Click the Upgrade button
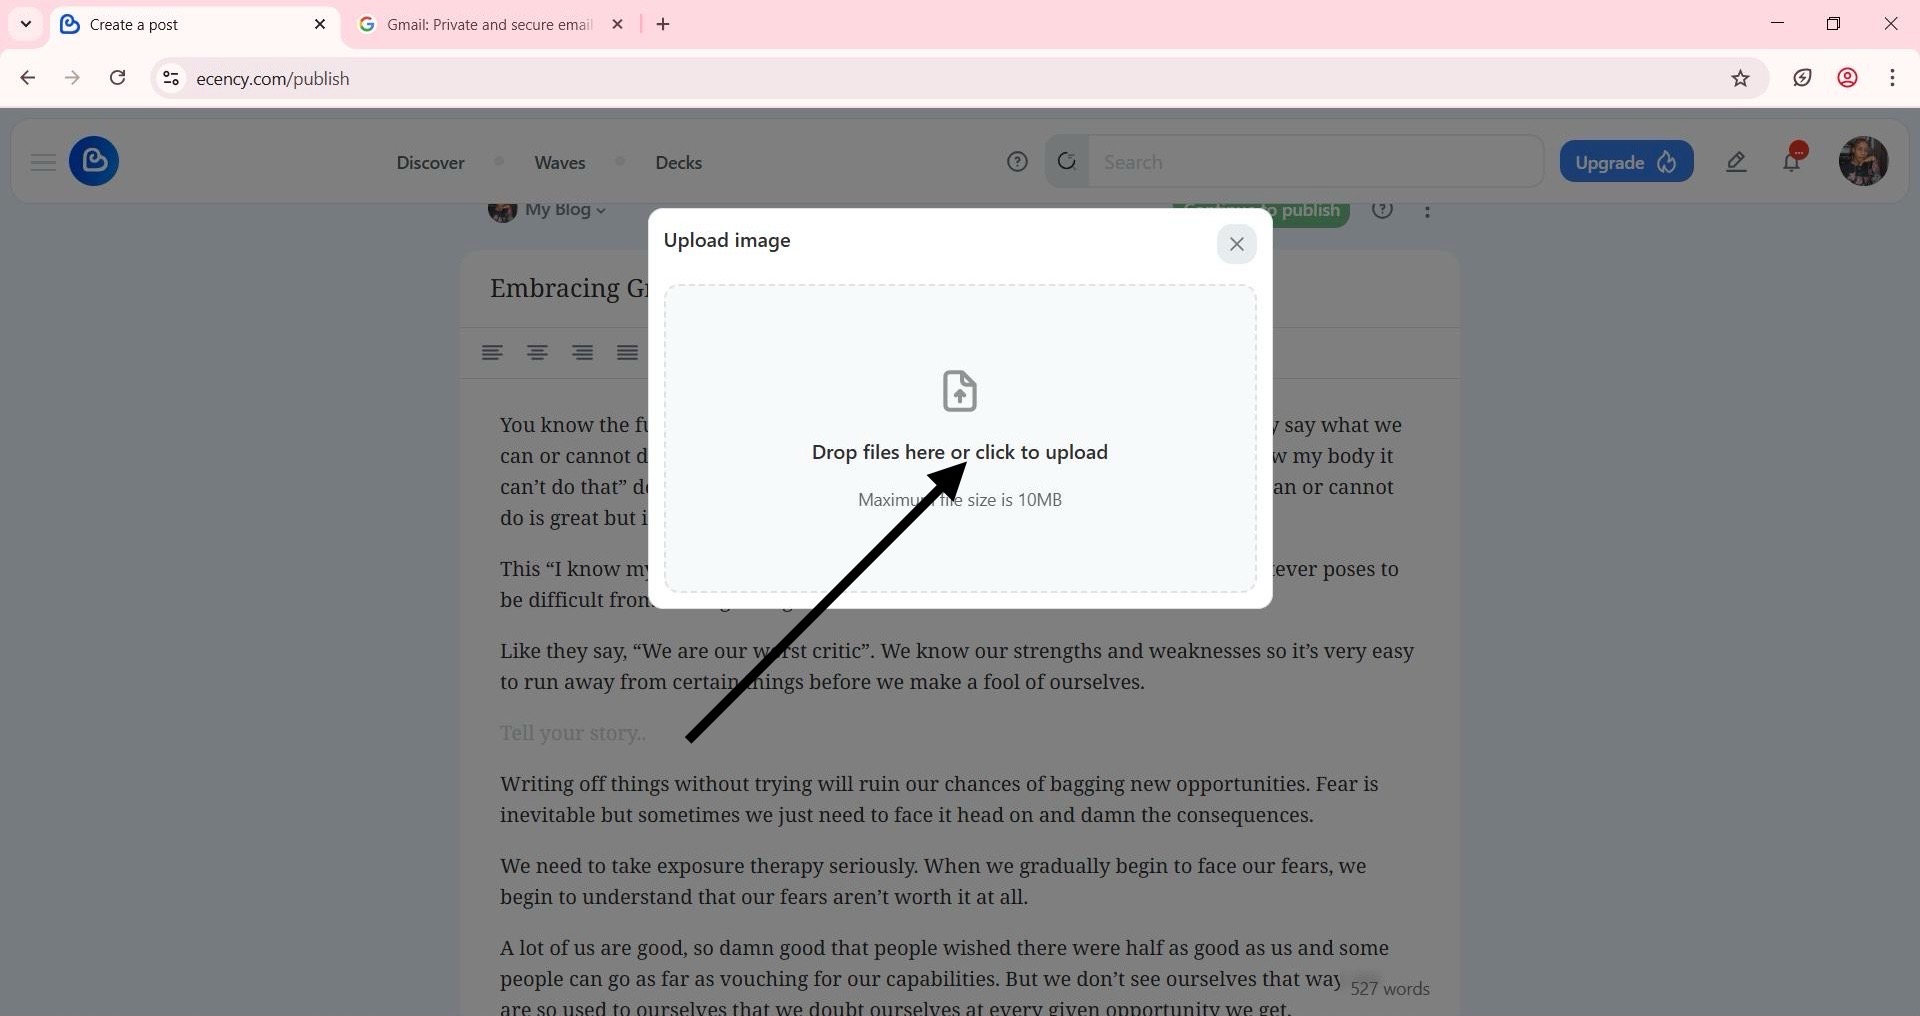This screenshot has height=1016, width=1920. tap(1626, 162)
